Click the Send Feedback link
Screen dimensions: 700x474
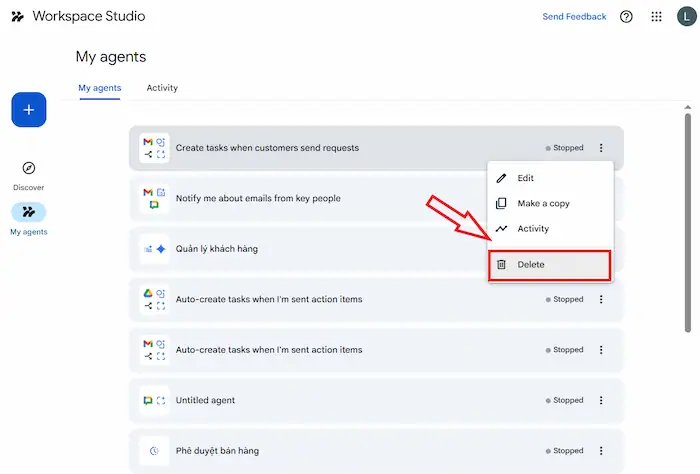pos(574,17)
